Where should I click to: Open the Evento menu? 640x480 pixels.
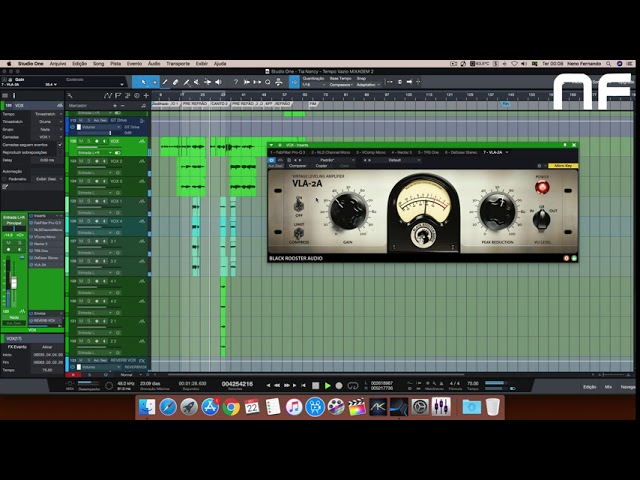point(134,64)
